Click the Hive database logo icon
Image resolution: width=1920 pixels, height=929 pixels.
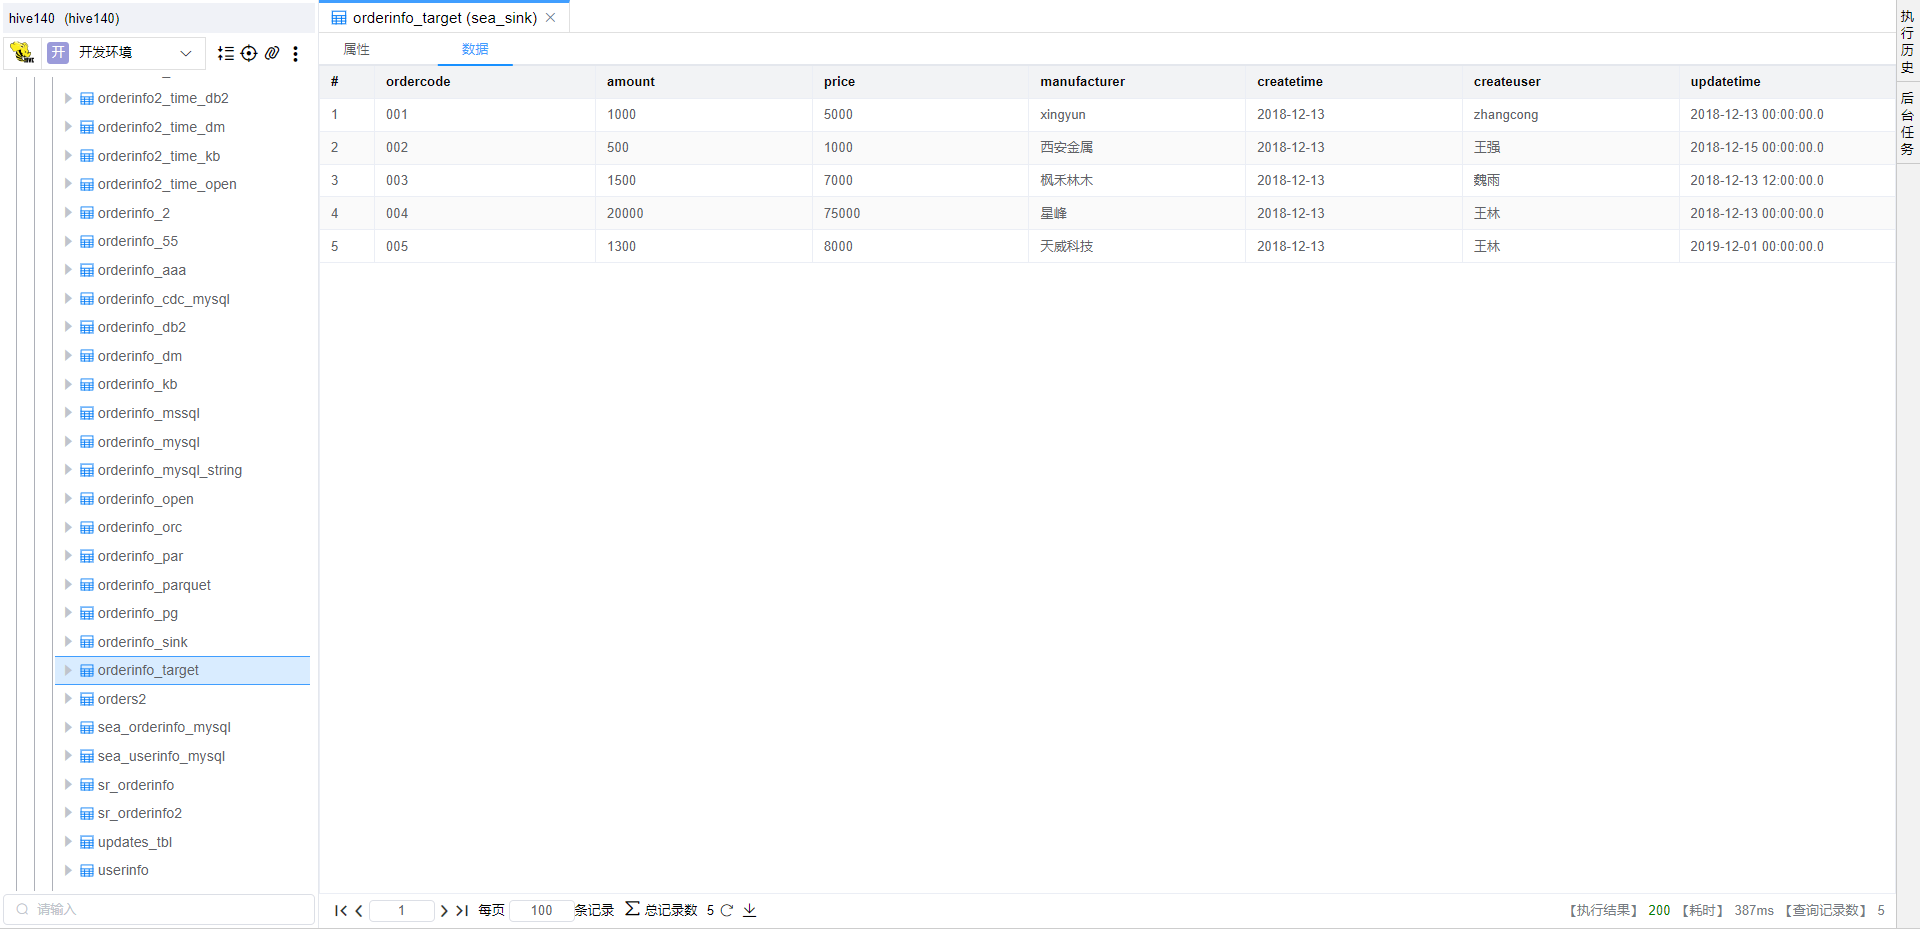[x=22, y=52]
